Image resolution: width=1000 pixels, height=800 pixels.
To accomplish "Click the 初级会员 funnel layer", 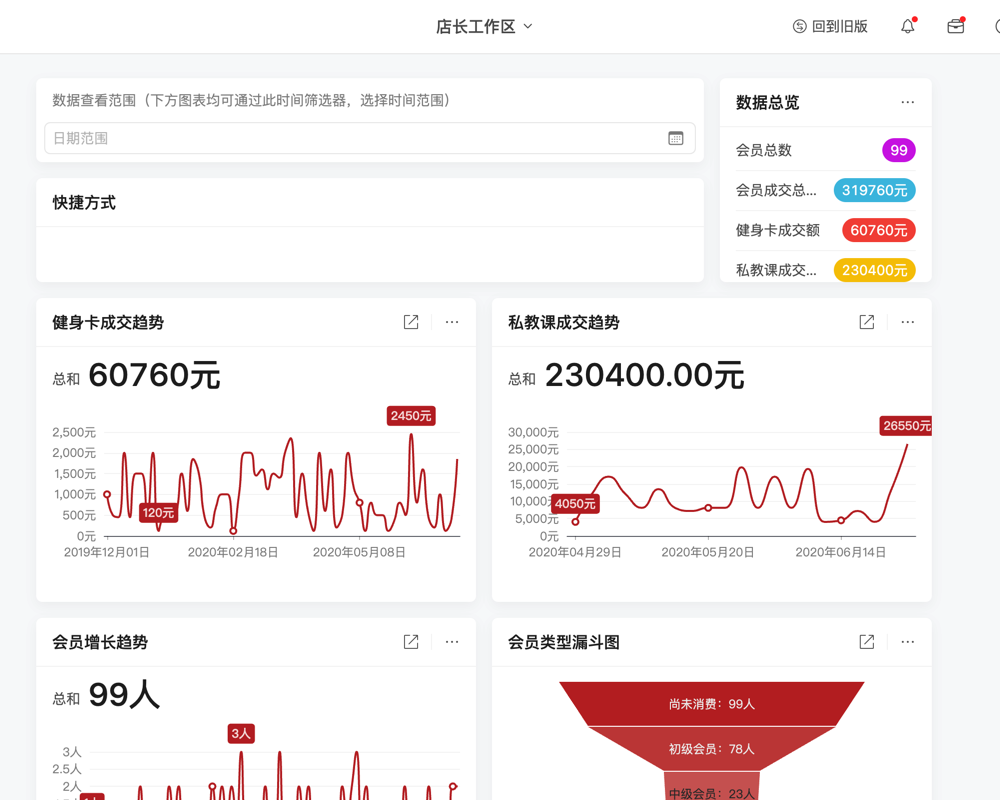I will 711,747.
